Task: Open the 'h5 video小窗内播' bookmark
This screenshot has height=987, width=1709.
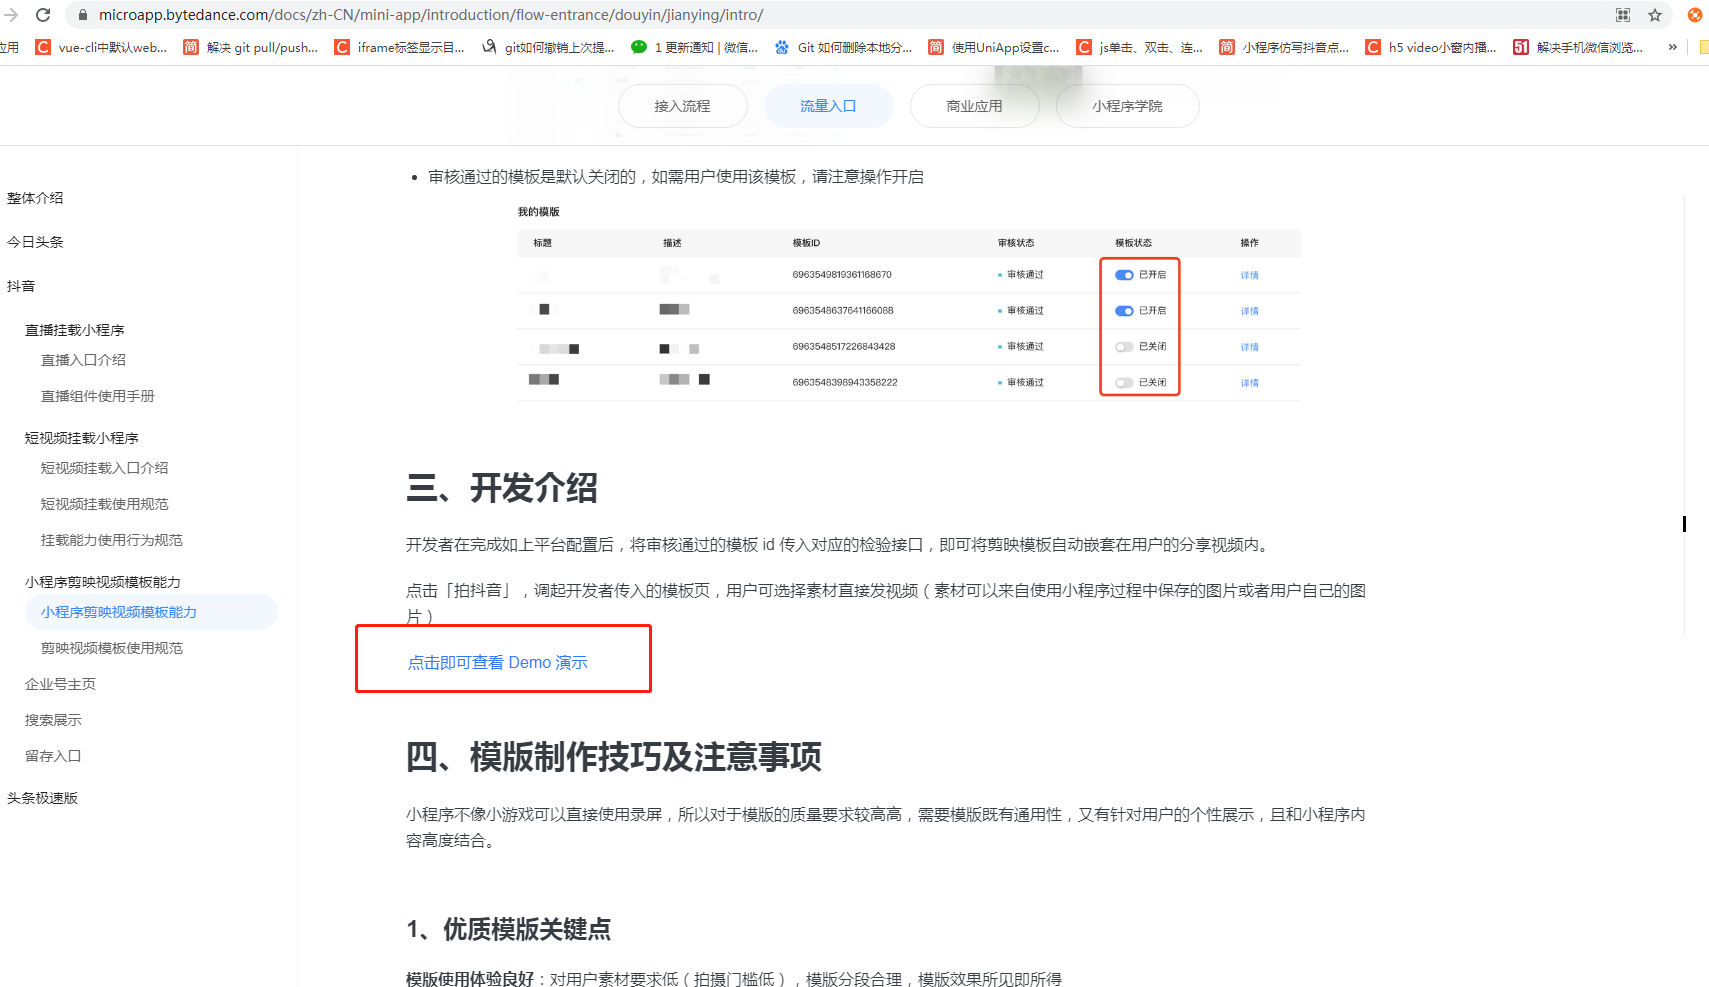Action: [1431, 47]
